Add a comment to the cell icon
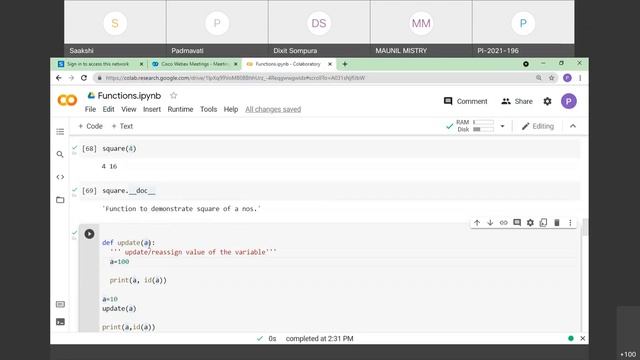The width and height of the screenshot is (640, 360). [517, 222]
